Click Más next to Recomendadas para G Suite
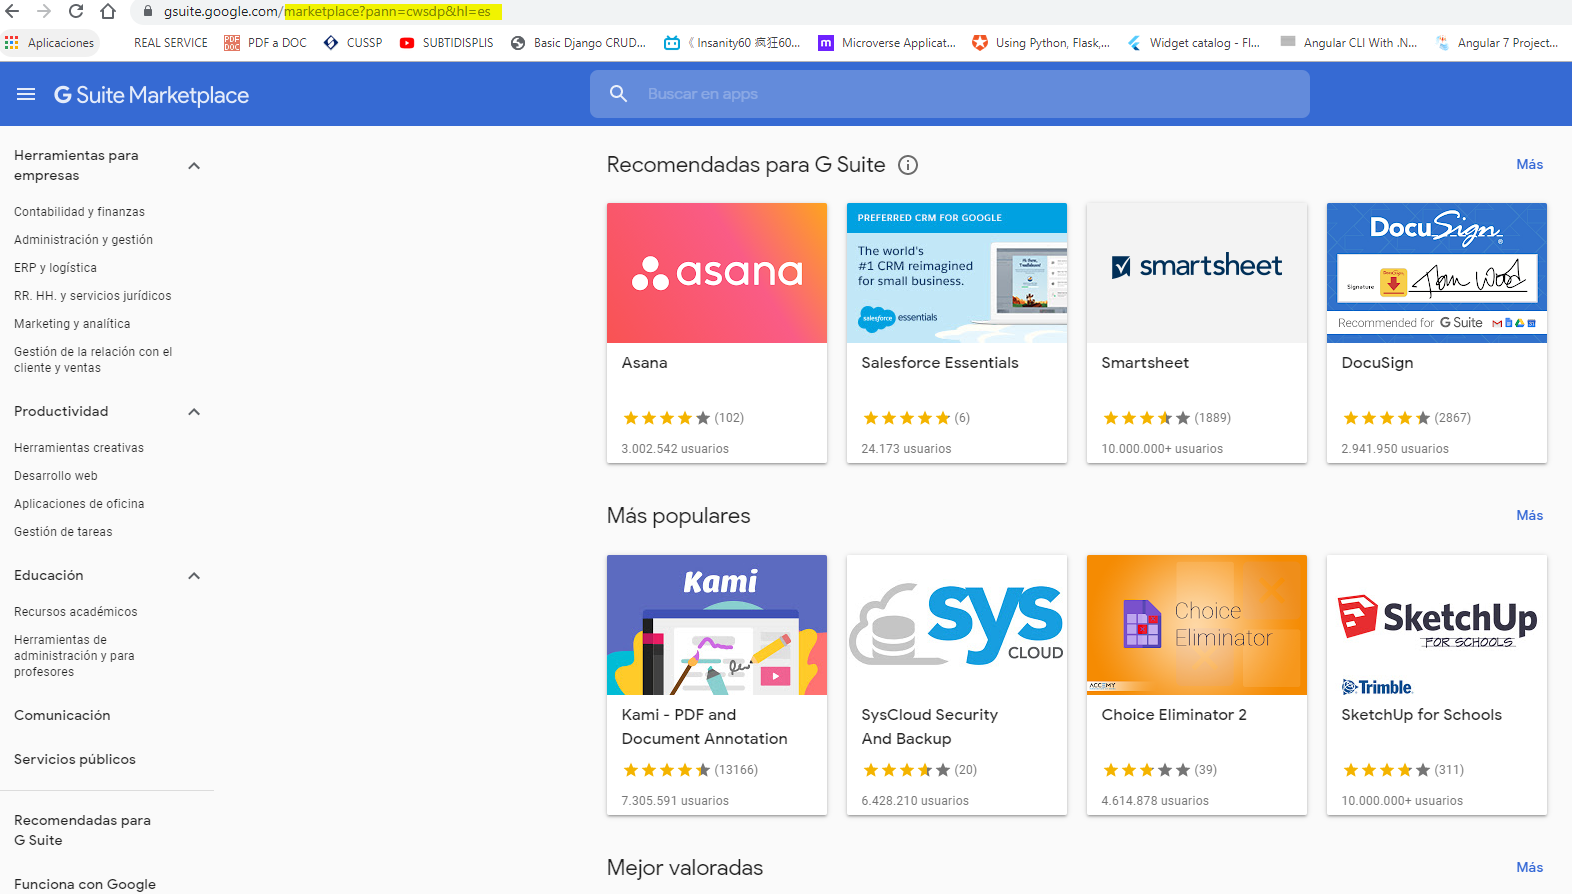Image resolution: width=1572 pixels, height=894 pixels. click(1529, 165)
